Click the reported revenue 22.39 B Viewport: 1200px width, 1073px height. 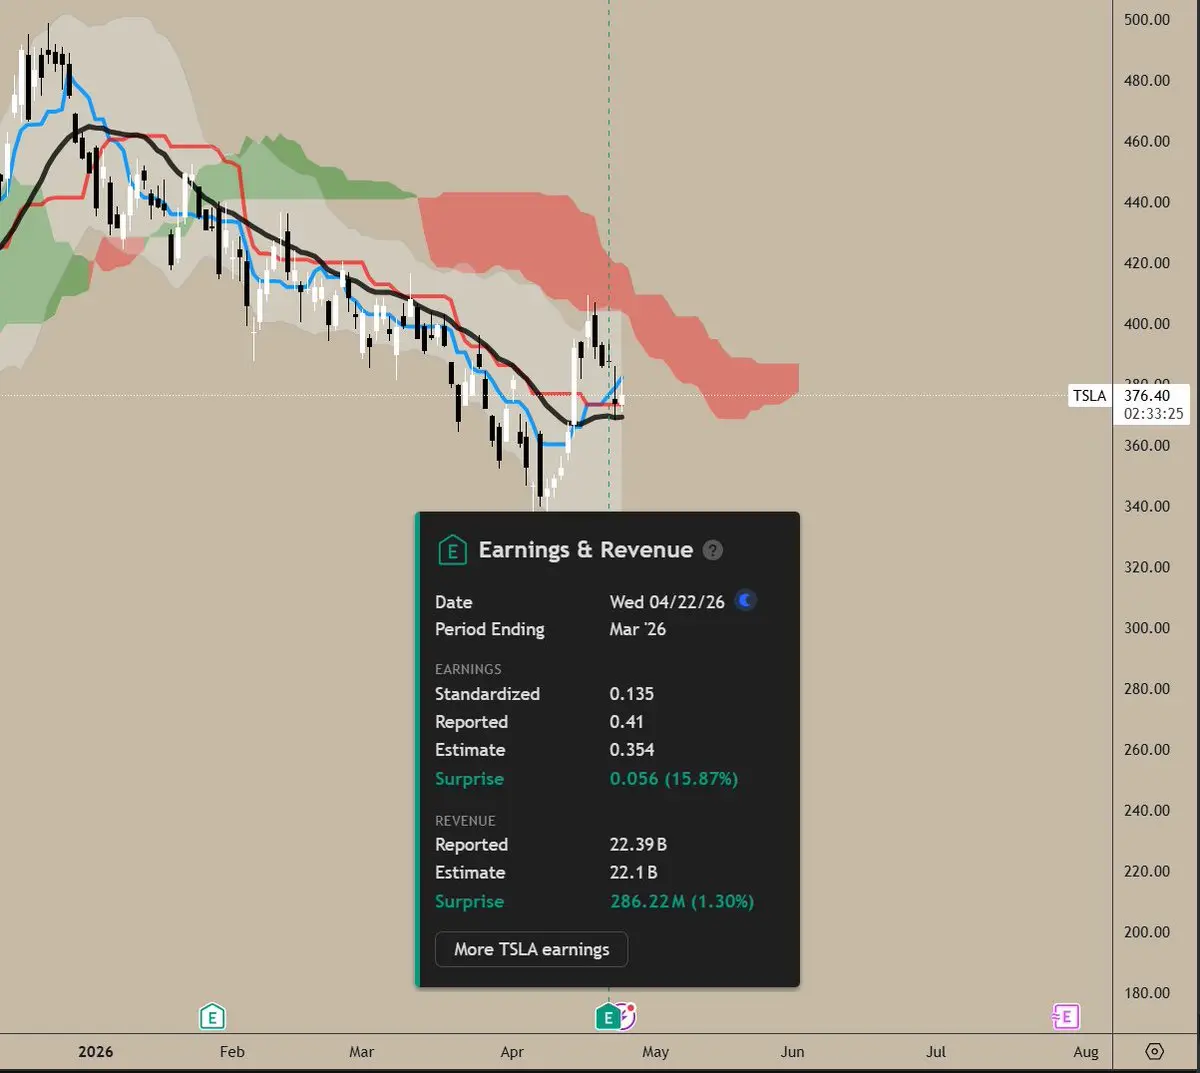pyautogui.click(x=638, y=845)
